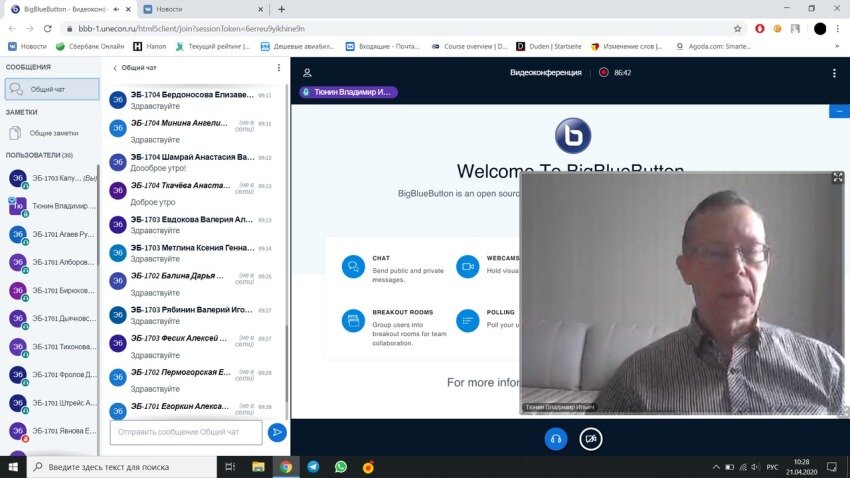Leave audio via headphones button
Screen dimensions: 850x478
pos(556,439)
